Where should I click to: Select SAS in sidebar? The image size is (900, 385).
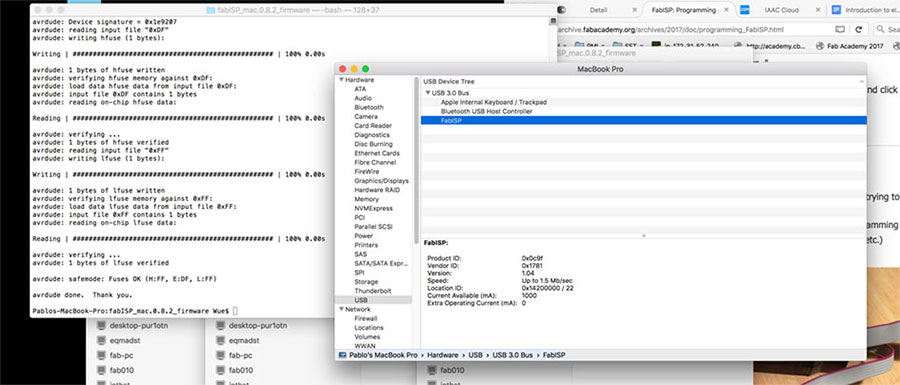pyautogui.click(x=360, y=254)
